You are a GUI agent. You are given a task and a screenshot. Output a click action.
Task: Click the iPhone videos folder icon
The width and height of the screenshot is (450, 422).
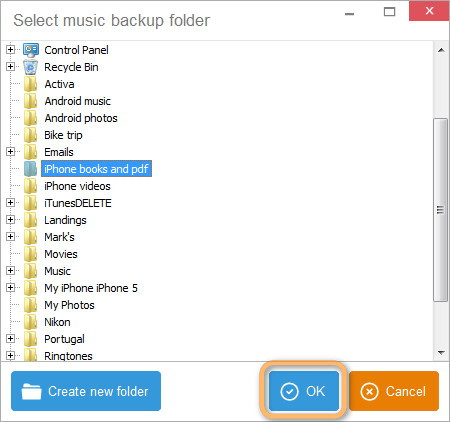click(31, 186)
